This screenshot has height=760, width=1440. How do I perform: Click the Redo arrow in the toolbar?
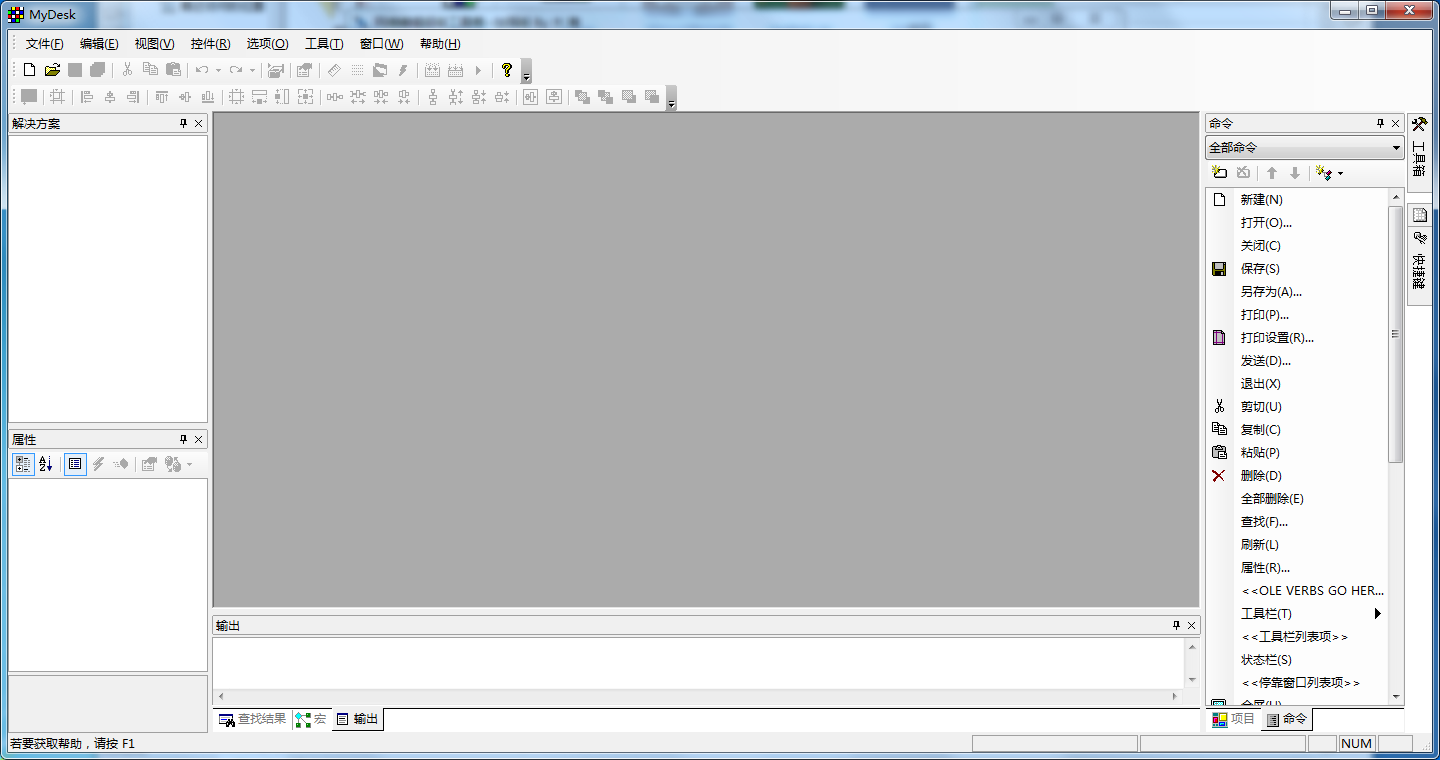(236, 70)
